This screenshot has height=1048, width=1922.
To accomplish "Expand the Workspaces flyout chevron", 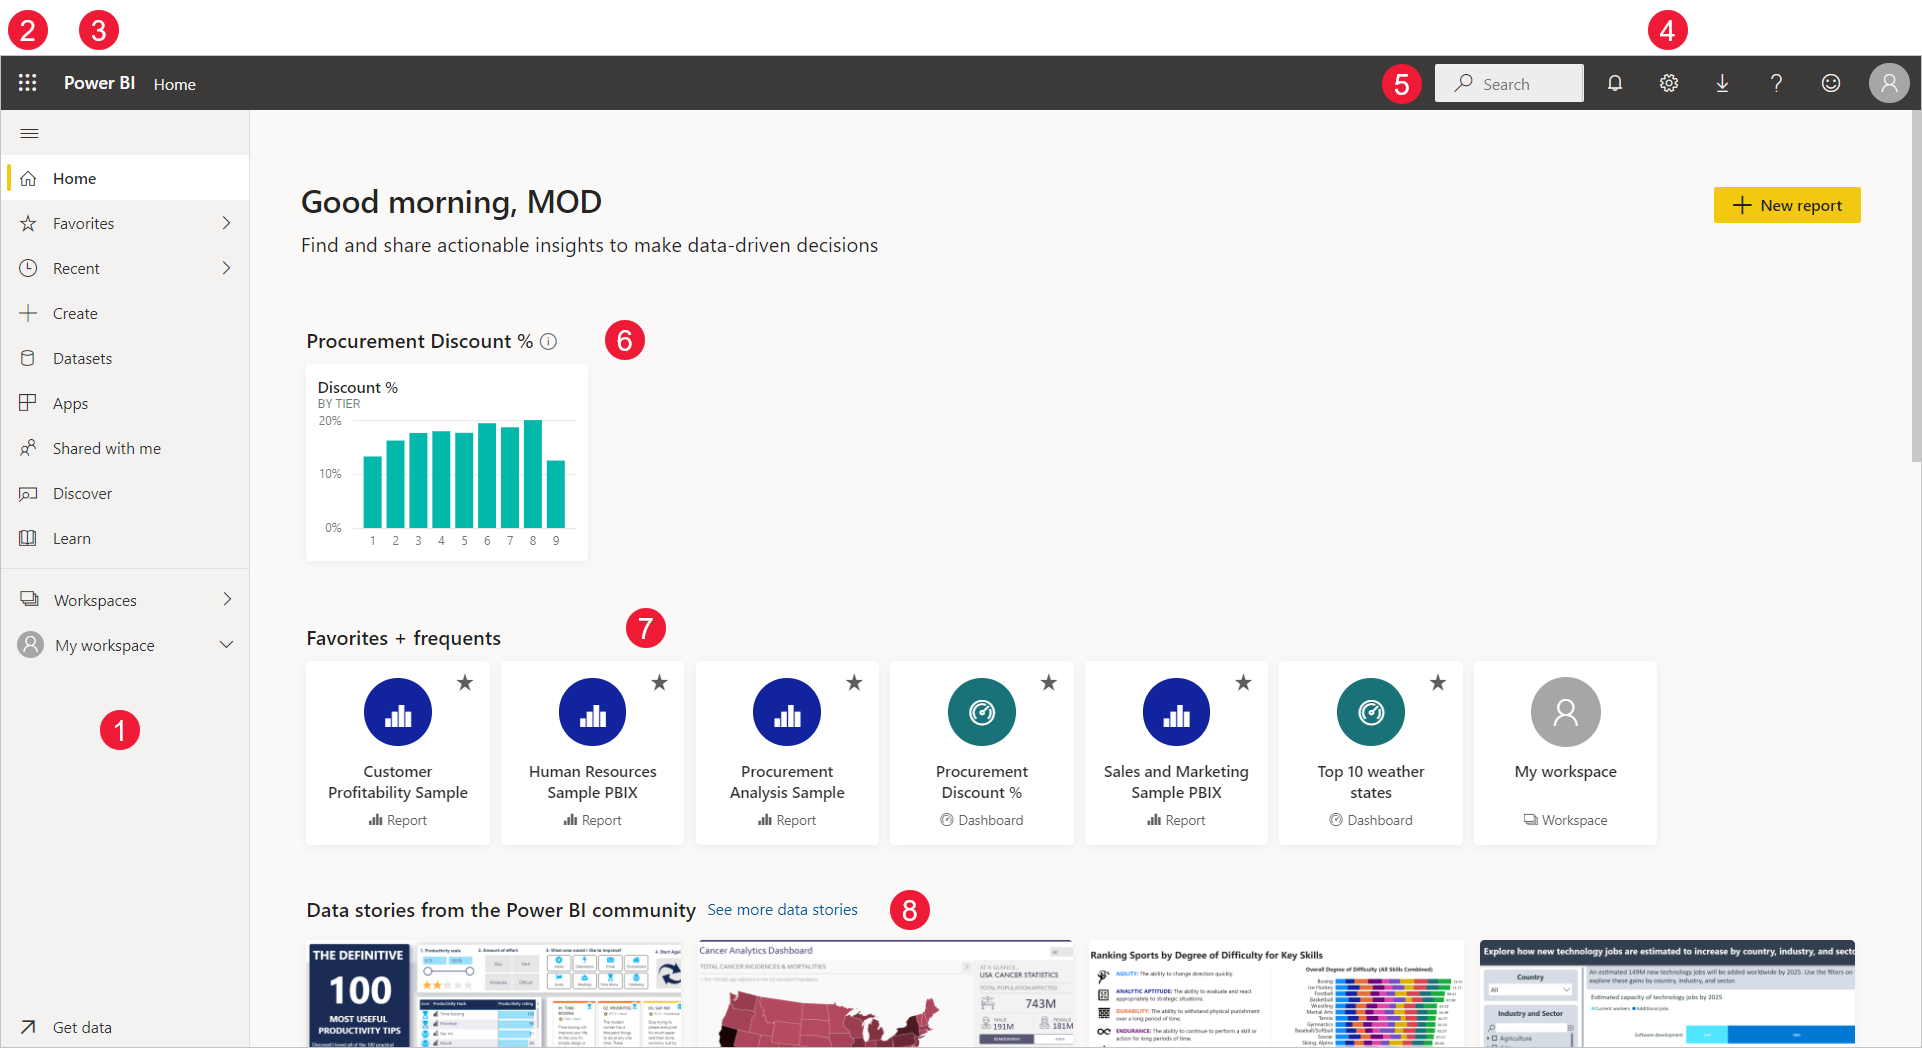I will [227, 600].
